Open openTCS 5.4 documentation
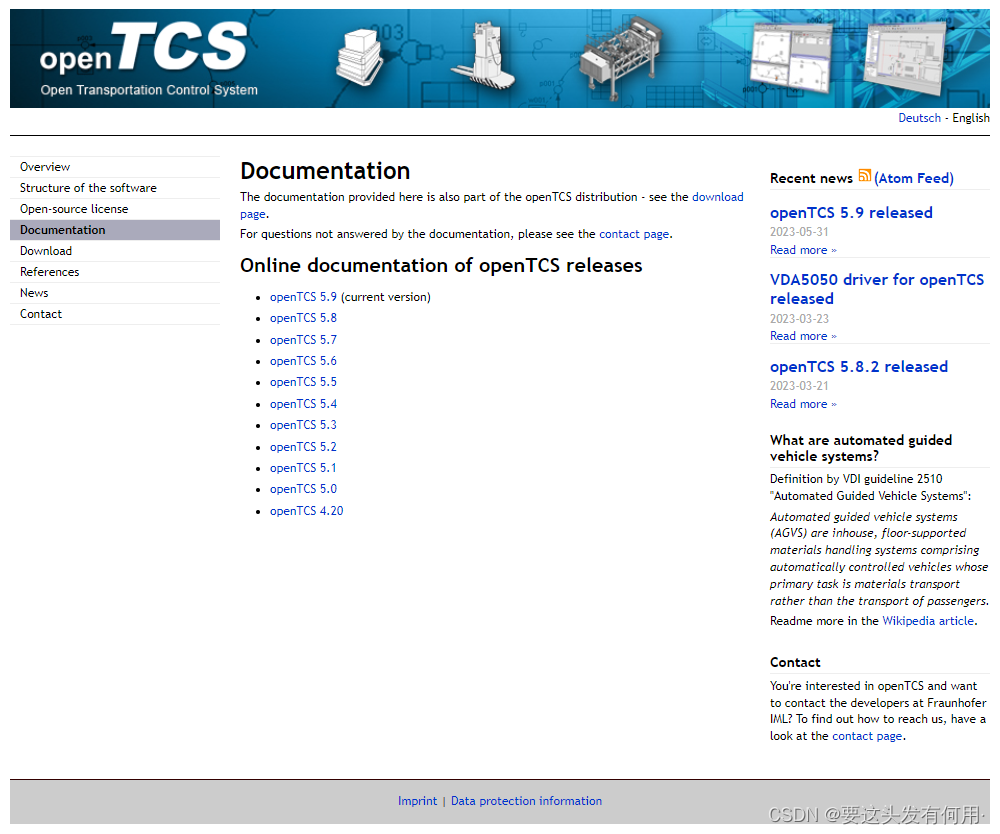 pos(303,404)
